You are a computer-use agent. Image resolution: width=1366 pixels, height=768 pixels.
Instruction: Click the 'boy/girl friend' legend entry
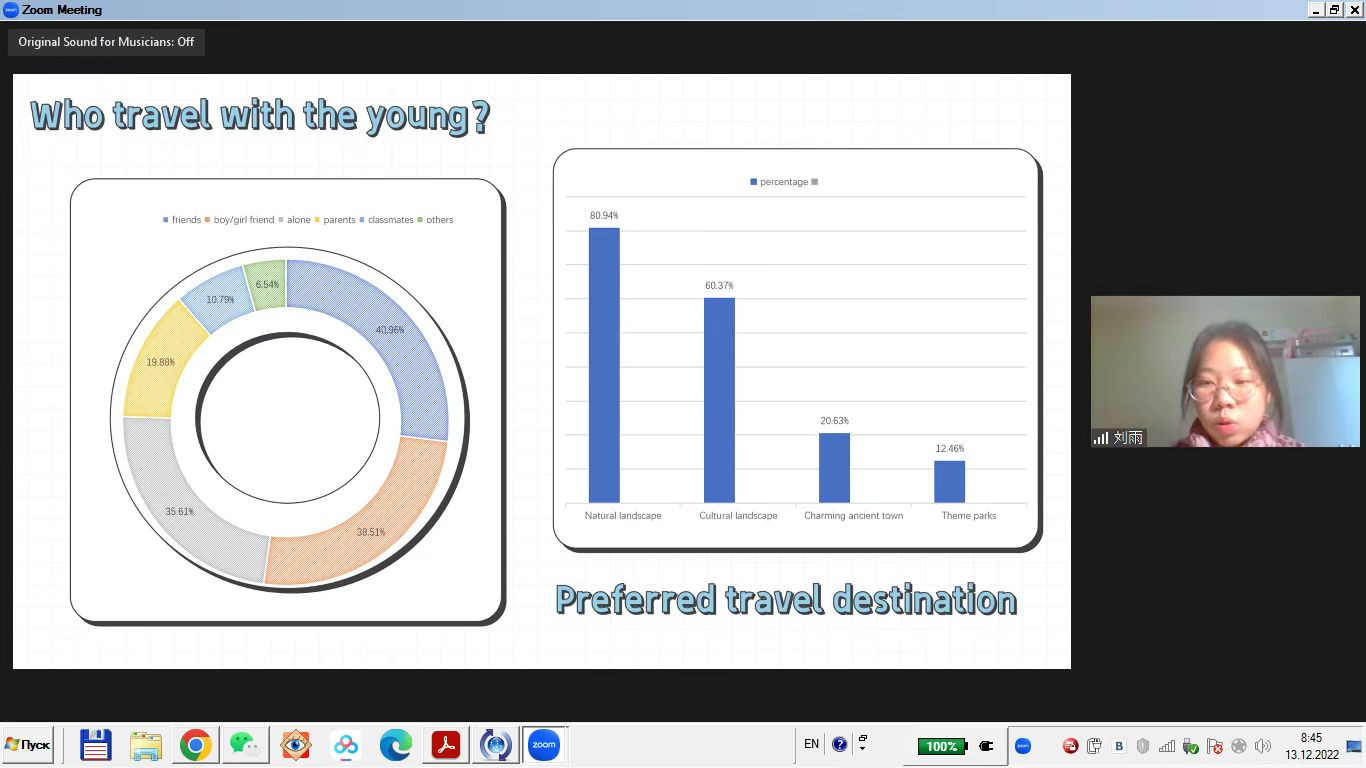click(x=239, y=220)
